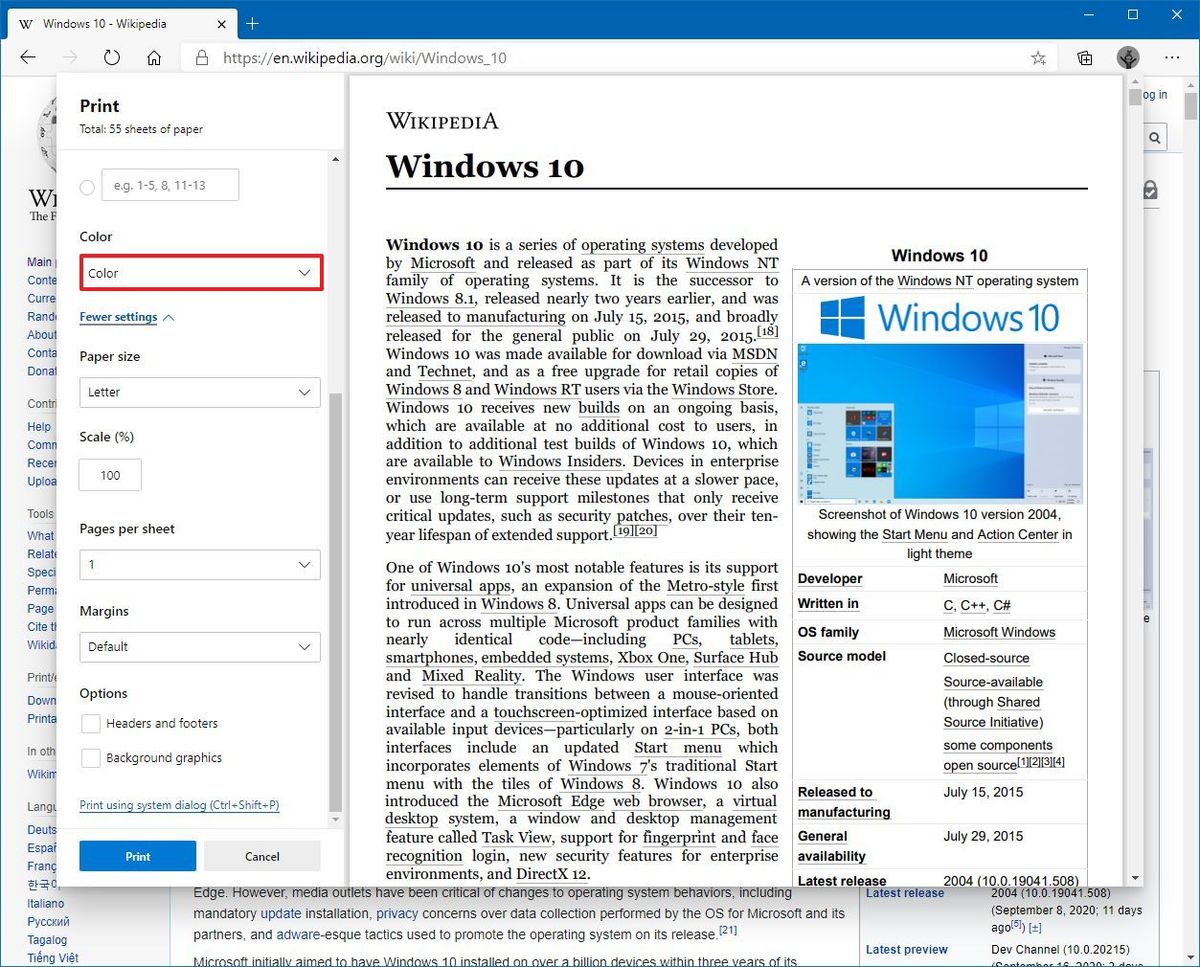
Task: Click the Action Center link in caption
Action: pos(1018,534)
